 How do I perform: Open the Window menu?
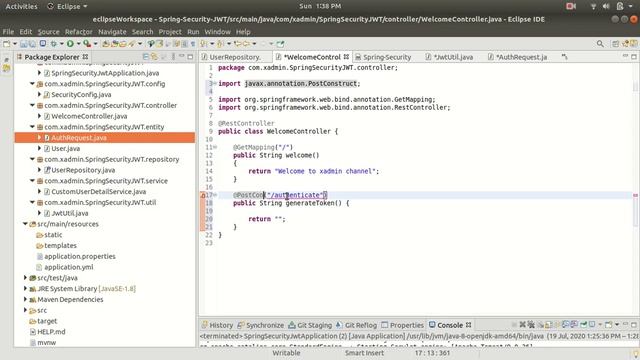218,31
